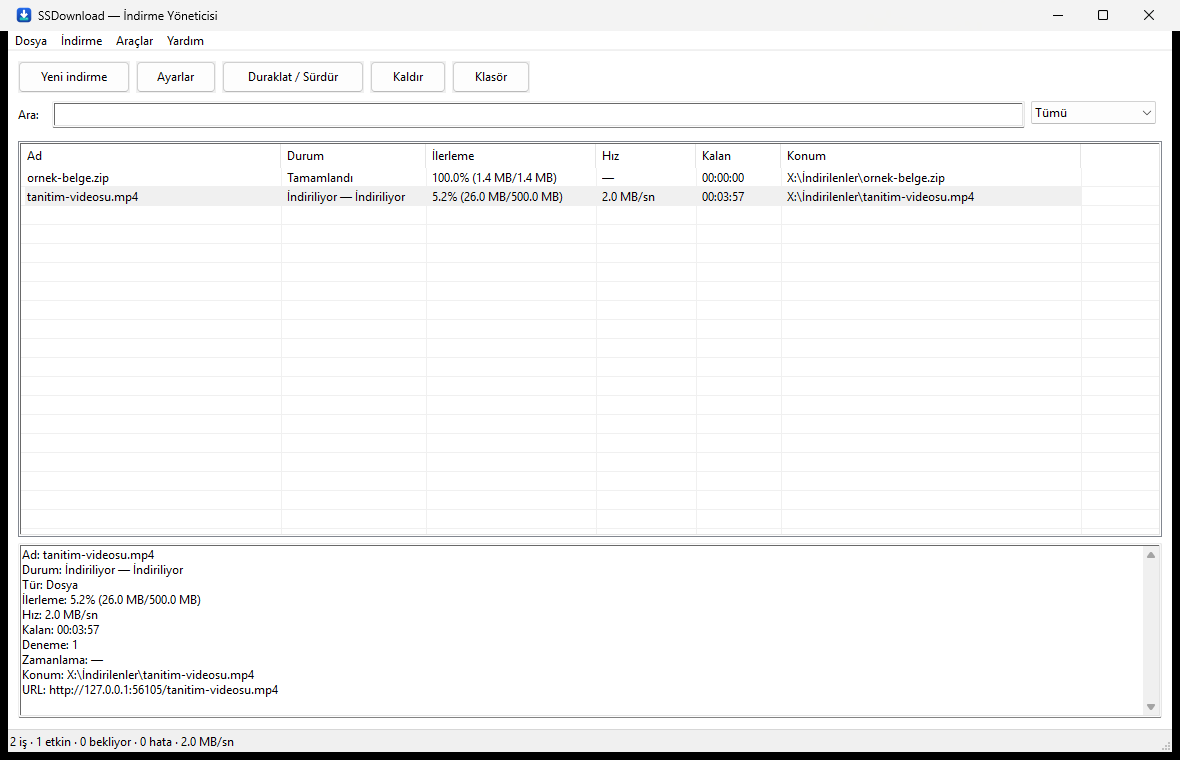Screen dimensions: 1180x760
Task: Click Duraklat / Sürdür button
Action: tap(293, 77)
